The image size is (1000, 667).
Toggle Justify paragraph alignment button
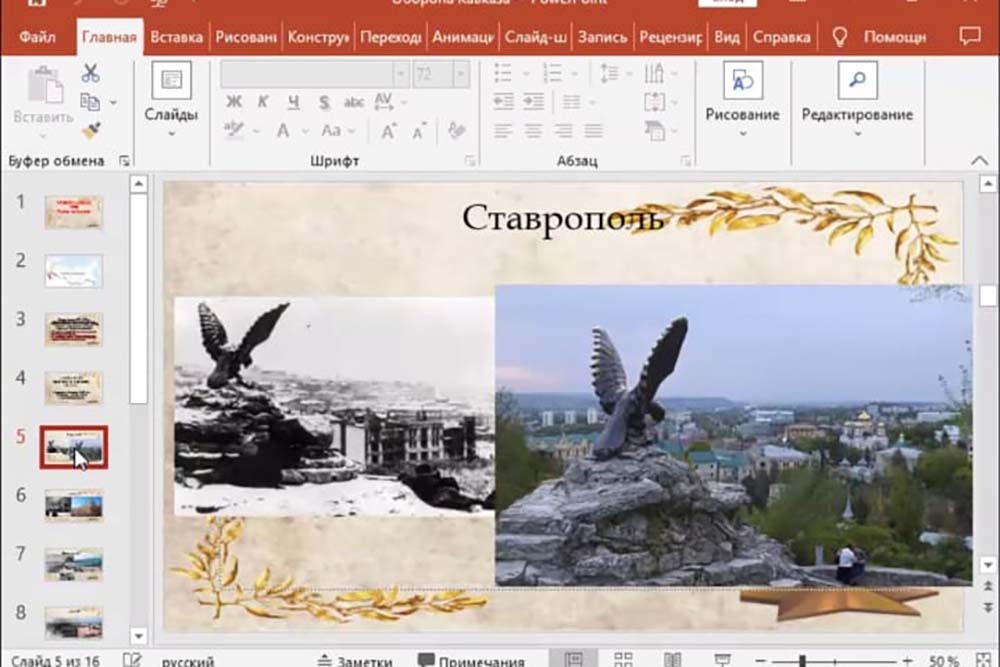pyautogui.click(x=594, y=131)
